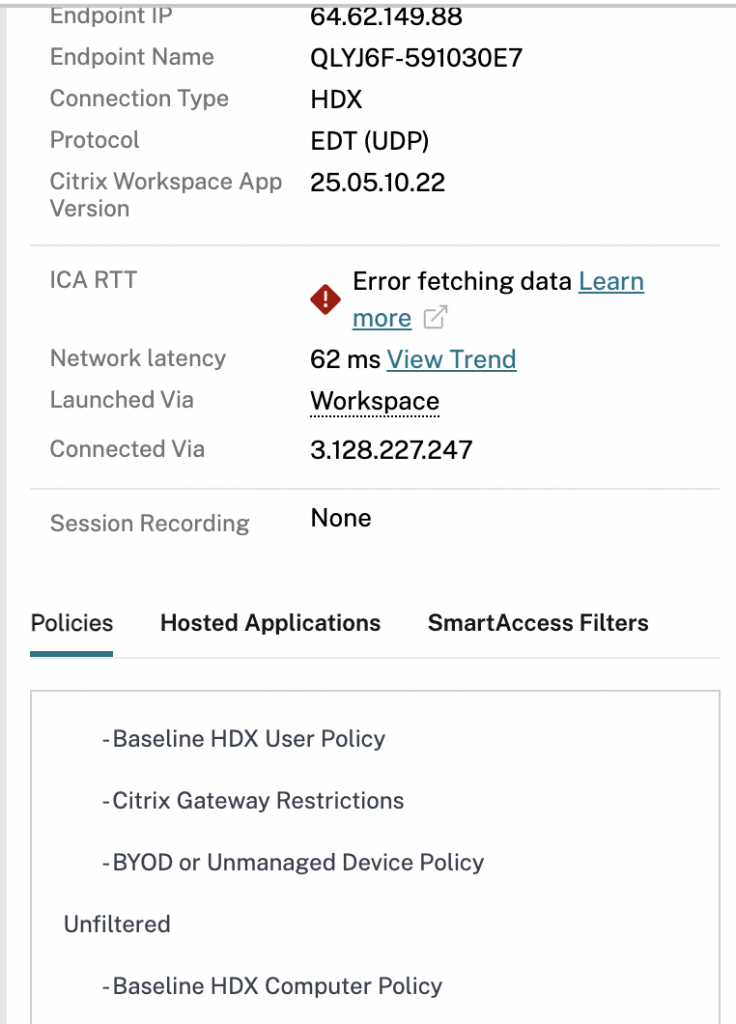Switch to the Hosted Applications tab
This screenshot has height=1024, width=736.
(270, 622)
